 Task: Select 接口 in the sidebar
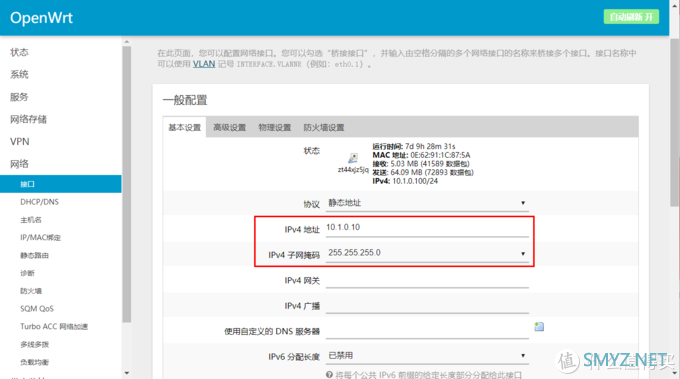pos(61,184)
